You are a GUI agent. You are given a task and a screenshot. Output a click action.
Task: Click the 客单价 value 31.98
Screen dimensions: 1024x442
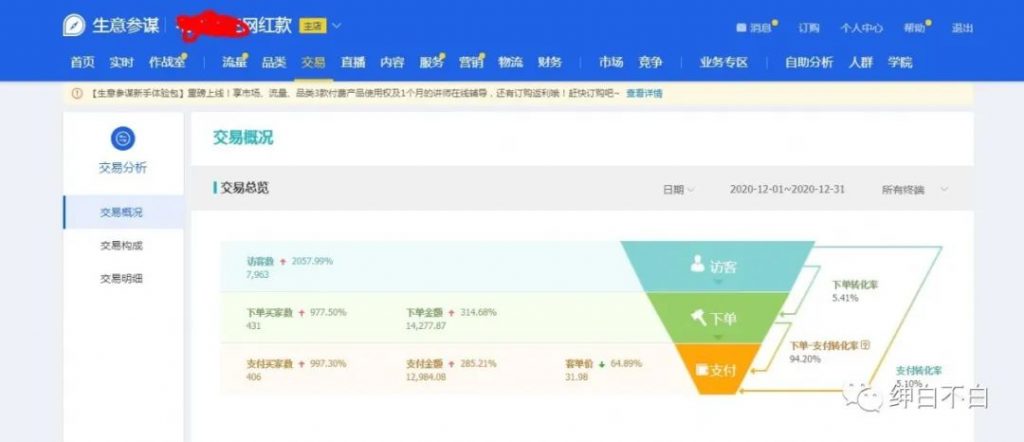(577, 377)
